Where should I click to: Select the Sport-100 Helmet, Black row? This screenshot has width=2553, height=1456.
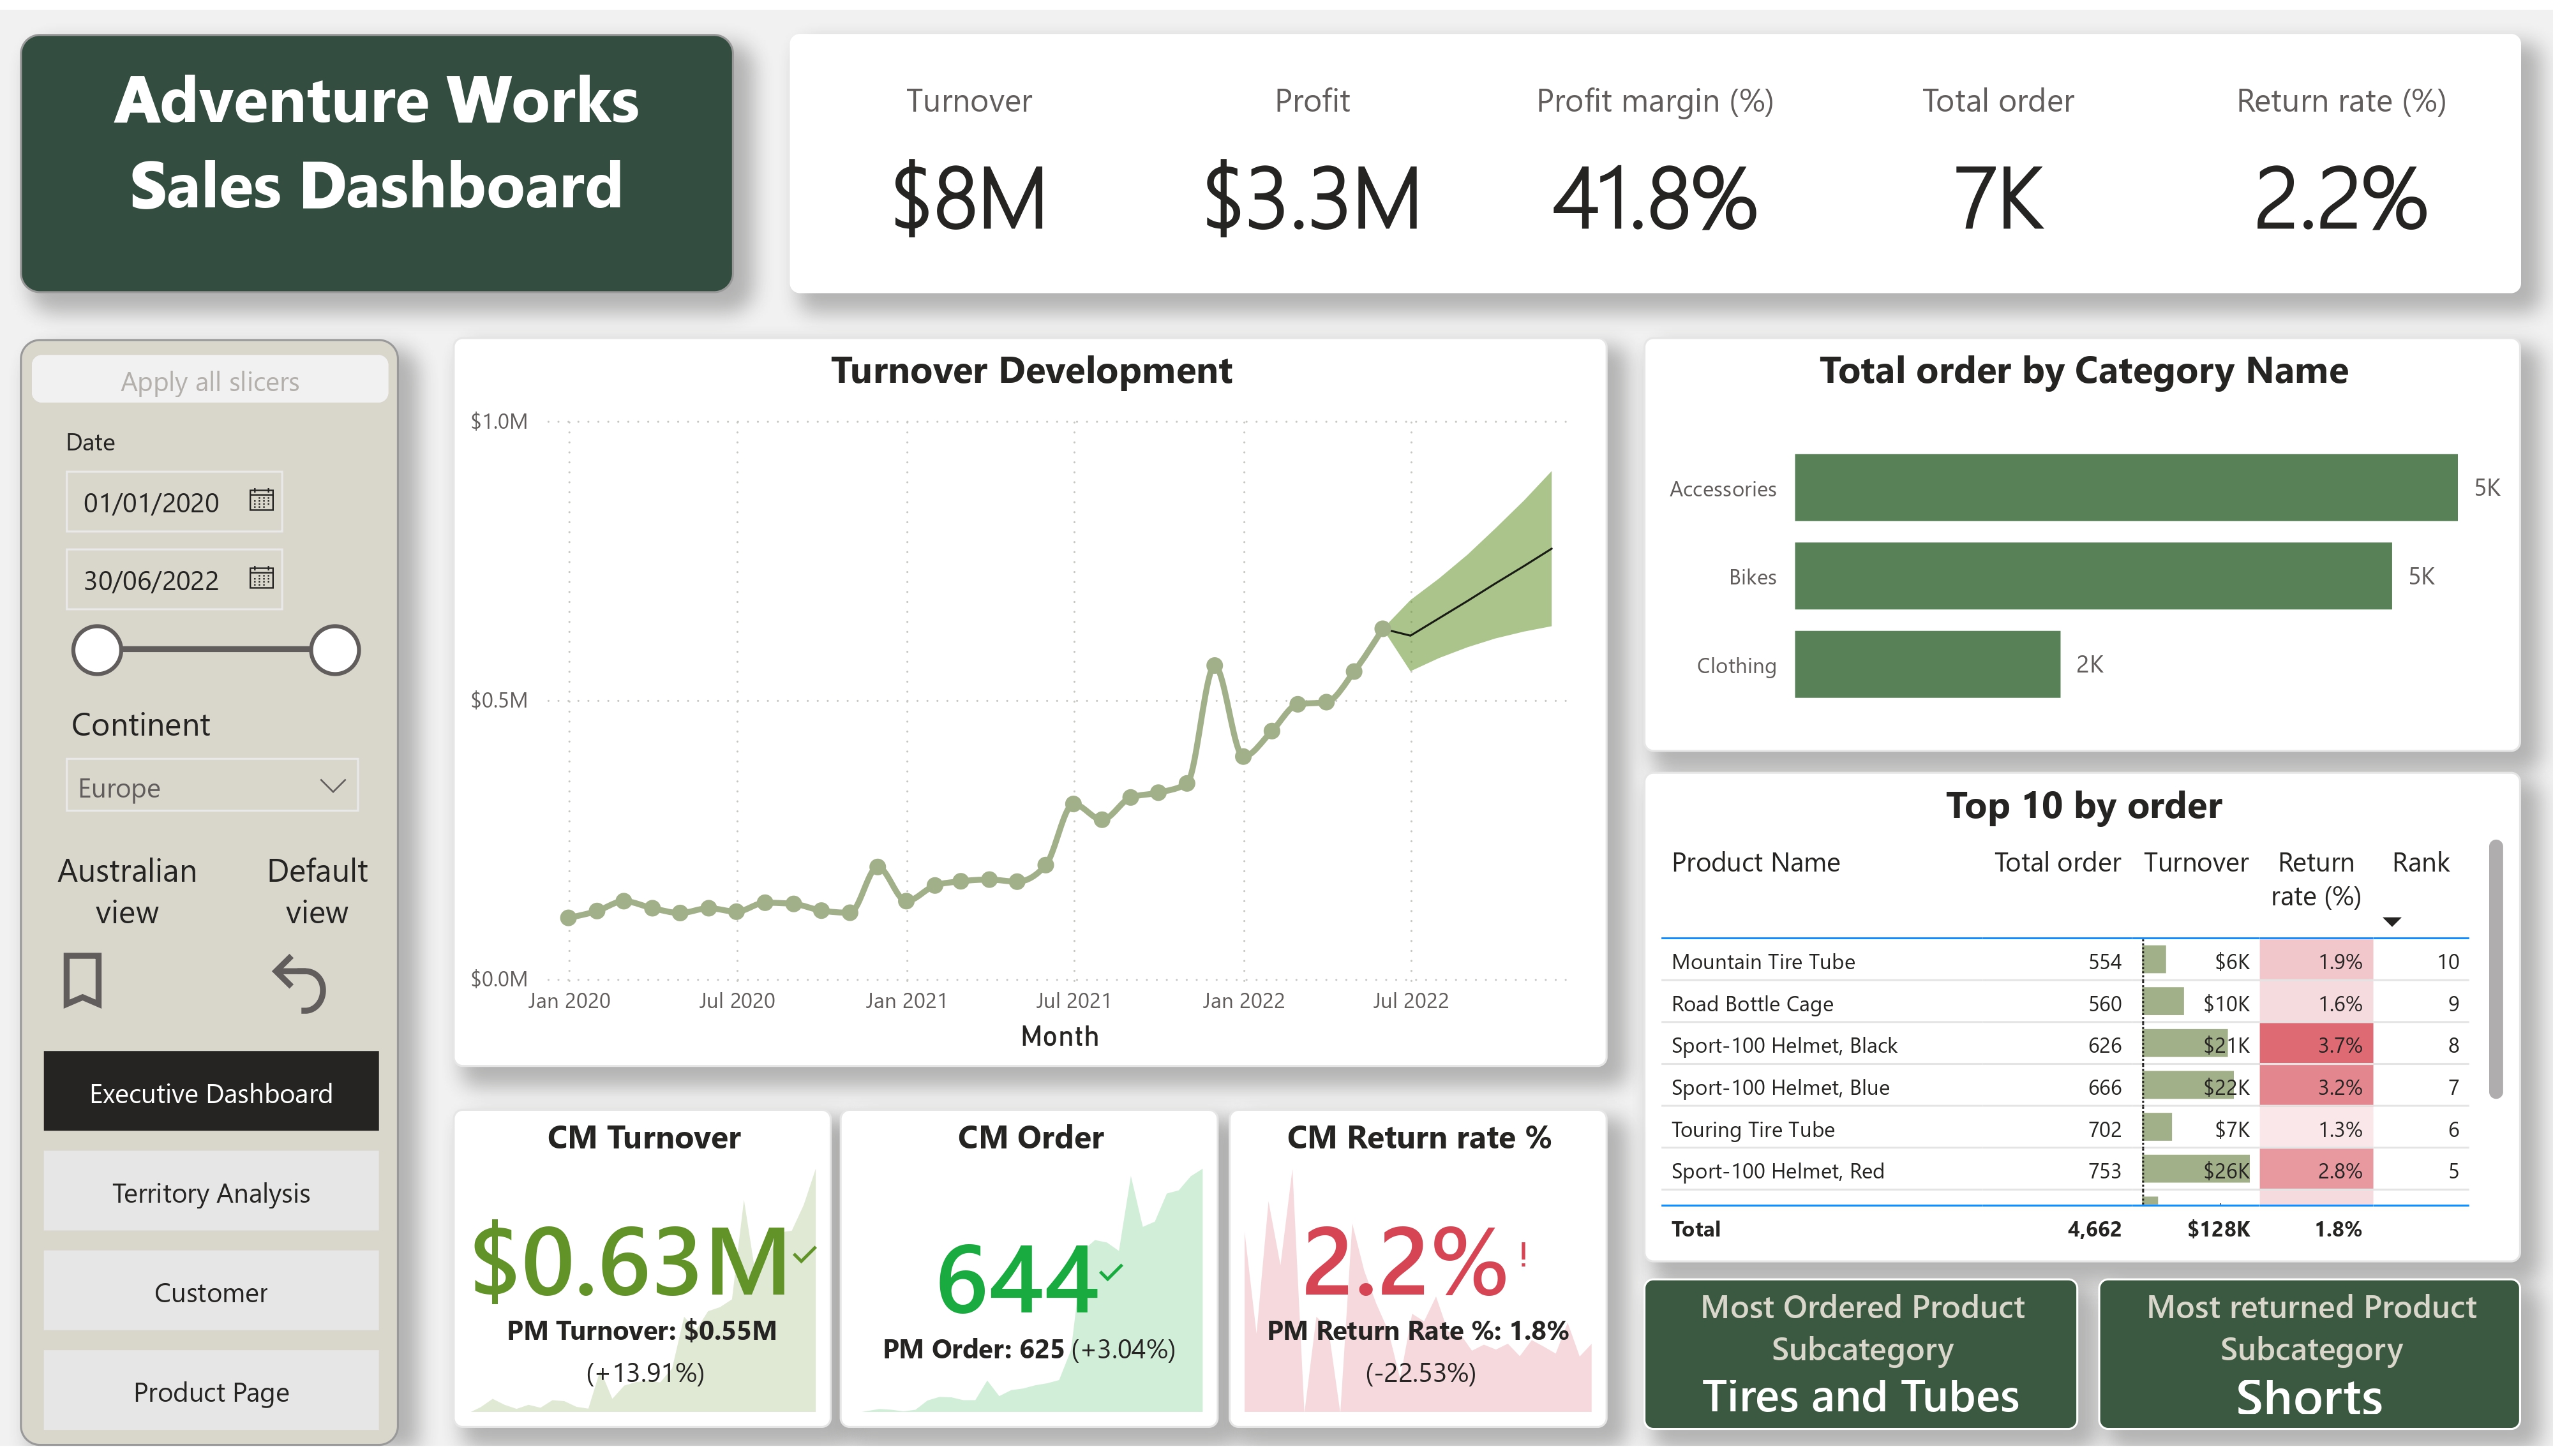[2065, 1045]
